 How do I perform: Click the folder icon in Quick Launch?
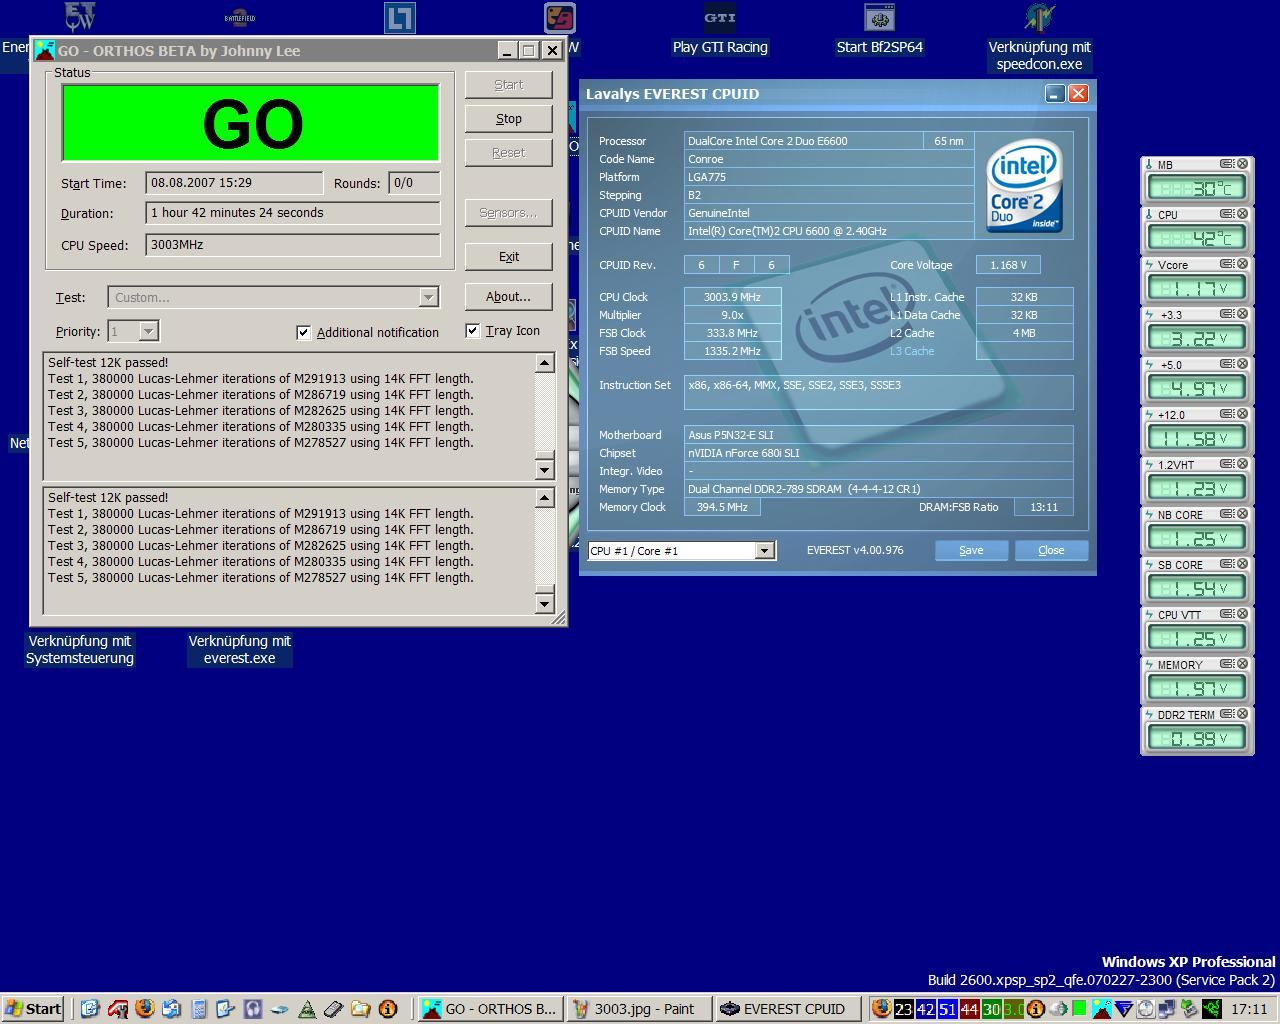(360, 1009)
